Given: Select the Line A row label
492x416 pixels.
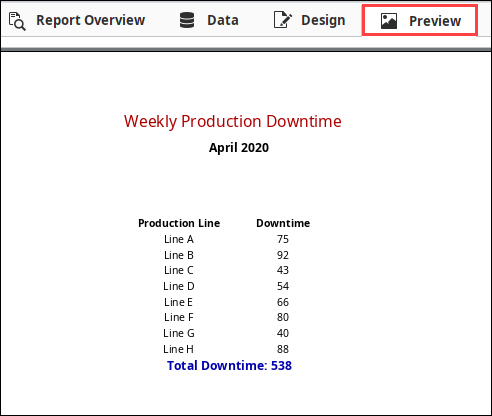Looking at the screenshot, I should click(x=179, y=239).
